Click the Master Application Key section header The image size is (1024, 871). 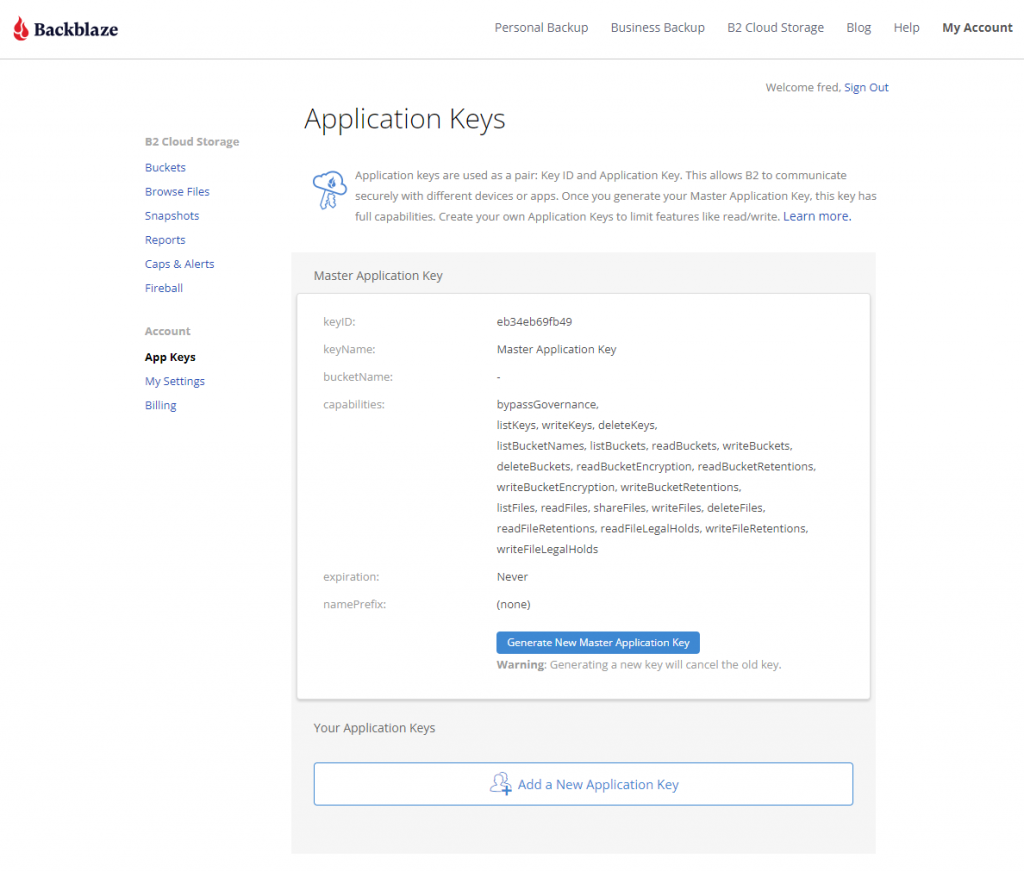(378, 276)
